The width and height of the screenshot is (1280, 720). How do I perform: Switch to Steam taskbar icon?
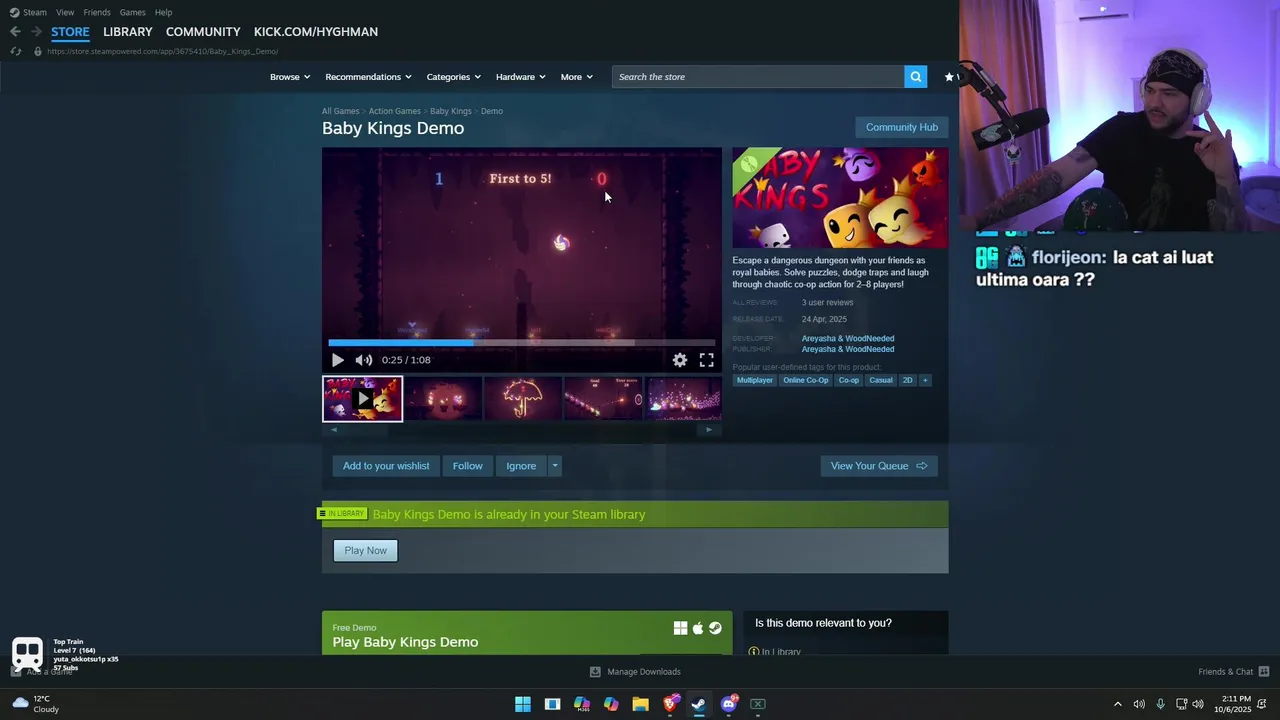(699, 704)
